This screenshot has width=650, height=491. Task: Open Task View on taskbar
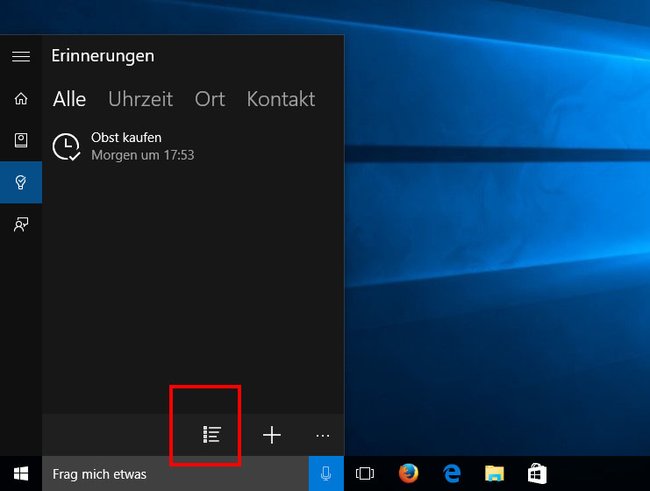pyautogui.click(x=365, y=474)
